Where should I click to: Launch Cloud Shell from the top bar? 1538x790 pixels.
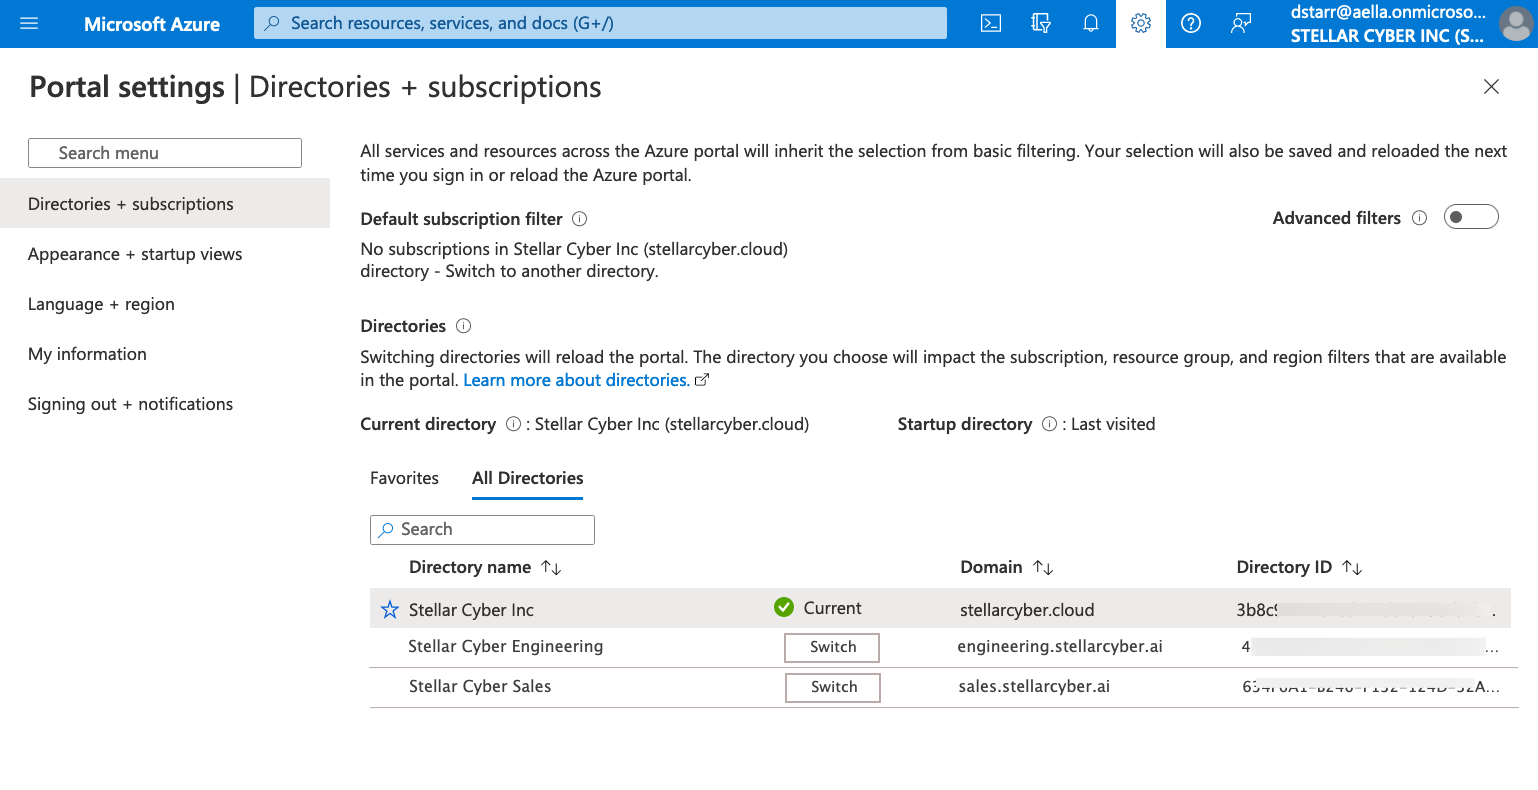[991, 23]
